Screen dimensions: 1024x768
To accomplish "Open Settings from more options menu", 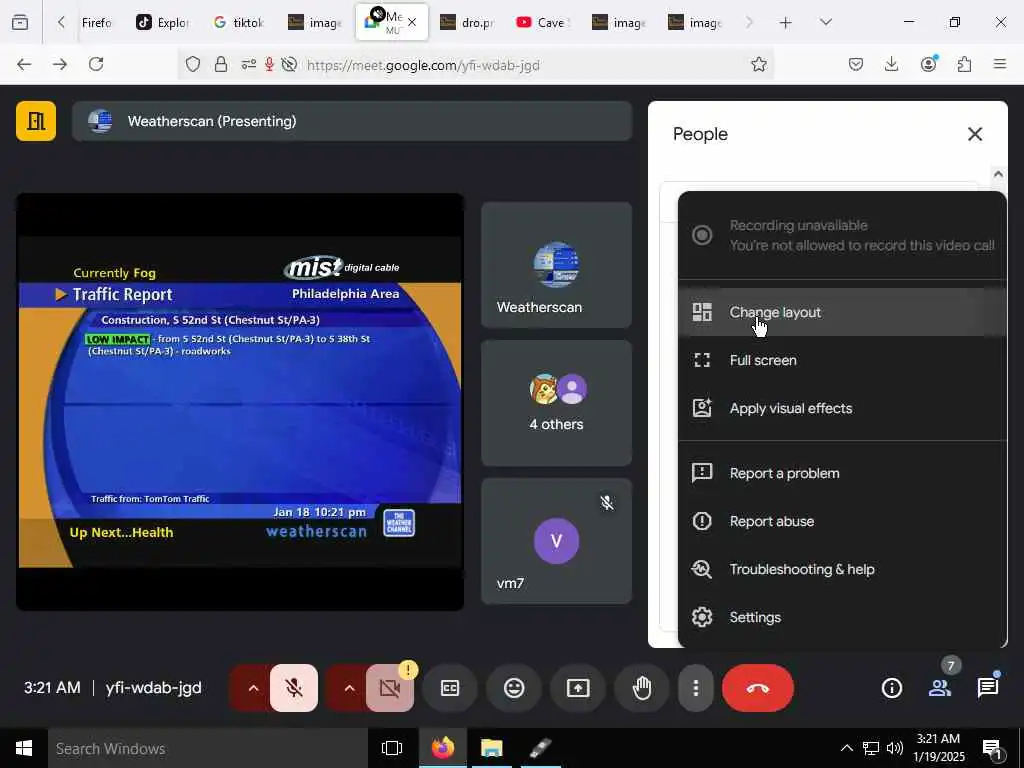I will pos(842,617).
